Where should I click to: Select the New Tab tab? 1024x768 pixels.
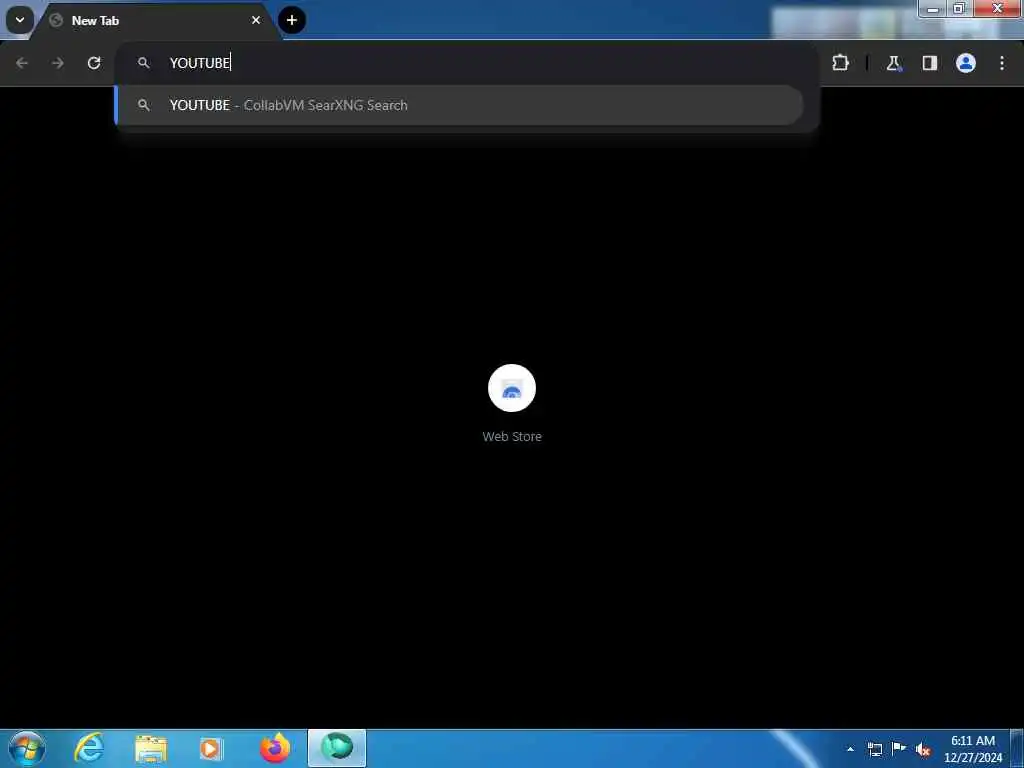coord(155,20)
